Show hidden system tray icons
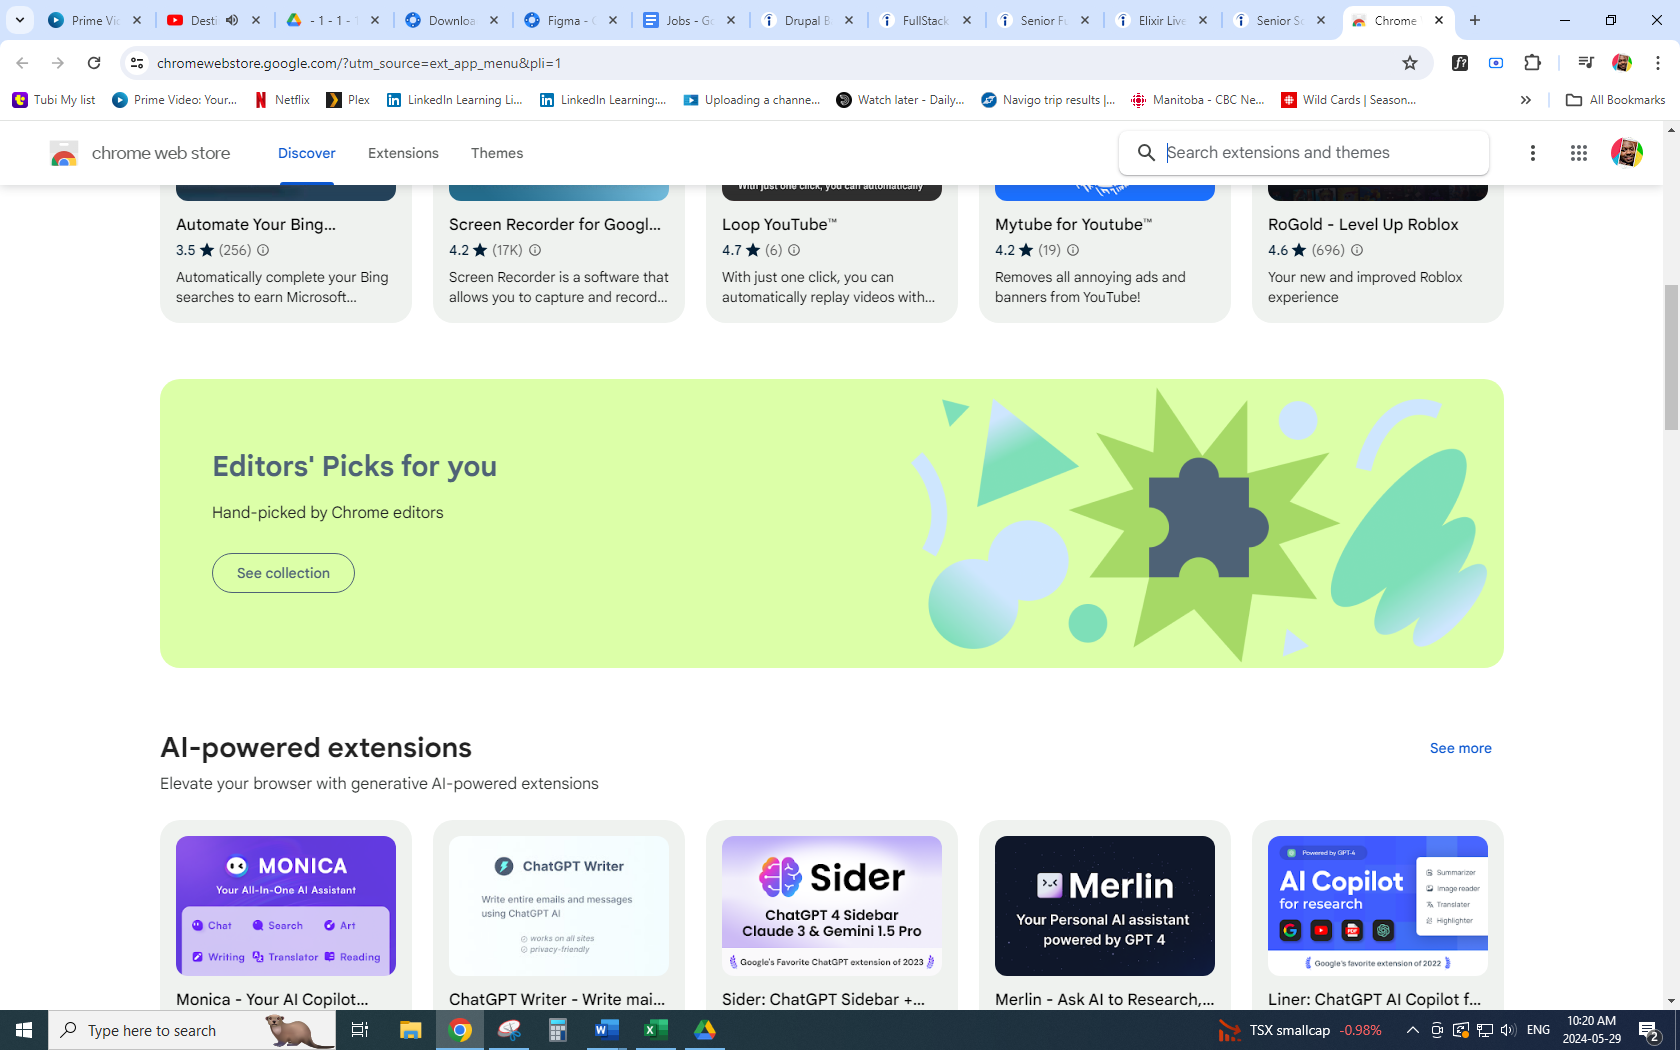The image size is (1680, 1050). tap(1412, 1030)
